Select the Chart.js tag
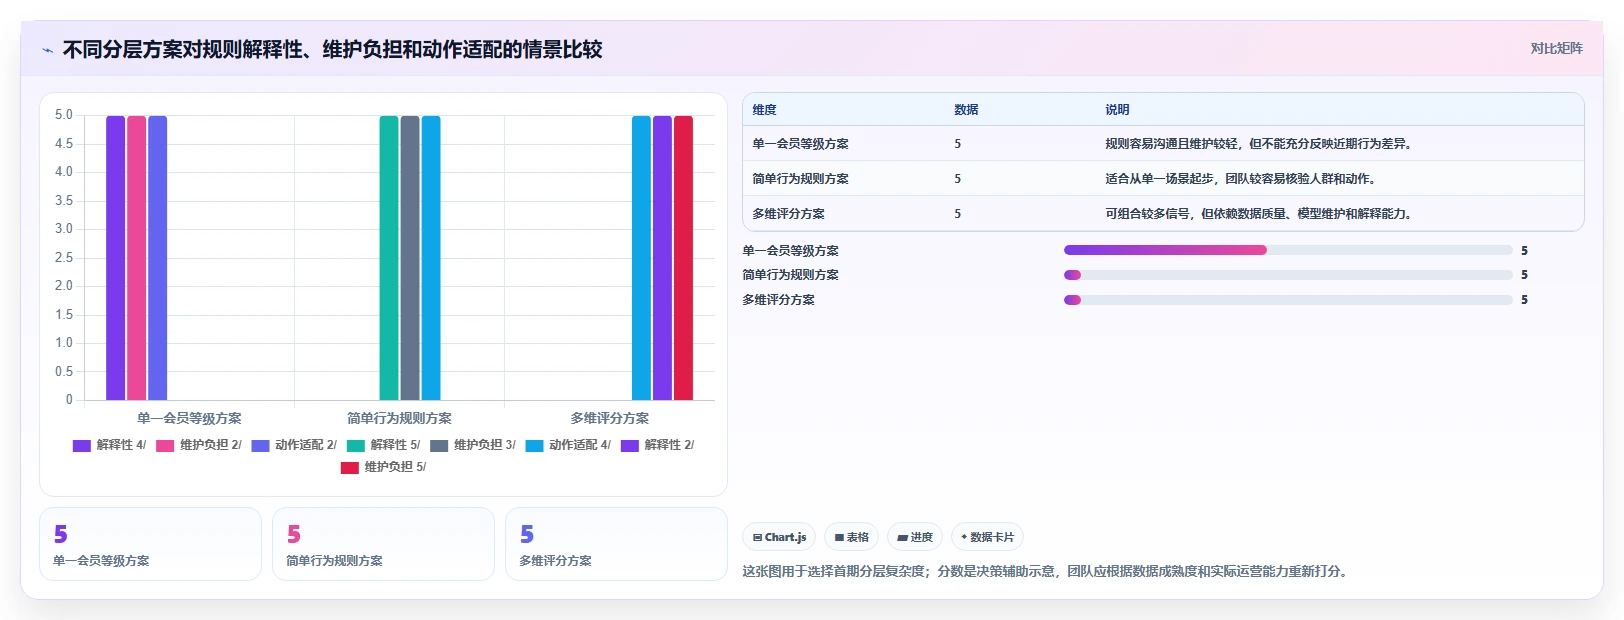The width and height of the screenshot is (1624, 620). [779, 537]
